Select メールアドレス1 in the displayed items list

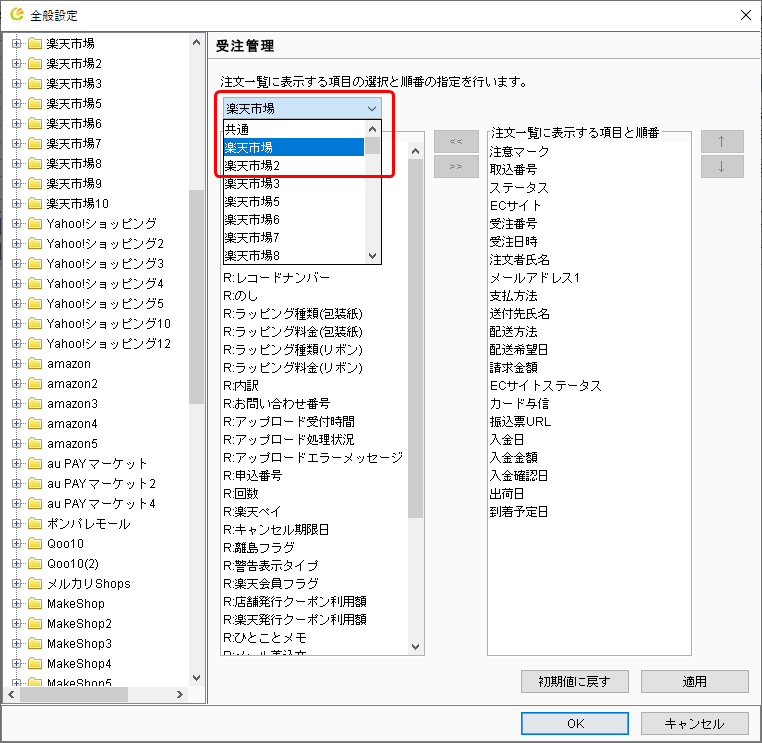click(535, 277)
